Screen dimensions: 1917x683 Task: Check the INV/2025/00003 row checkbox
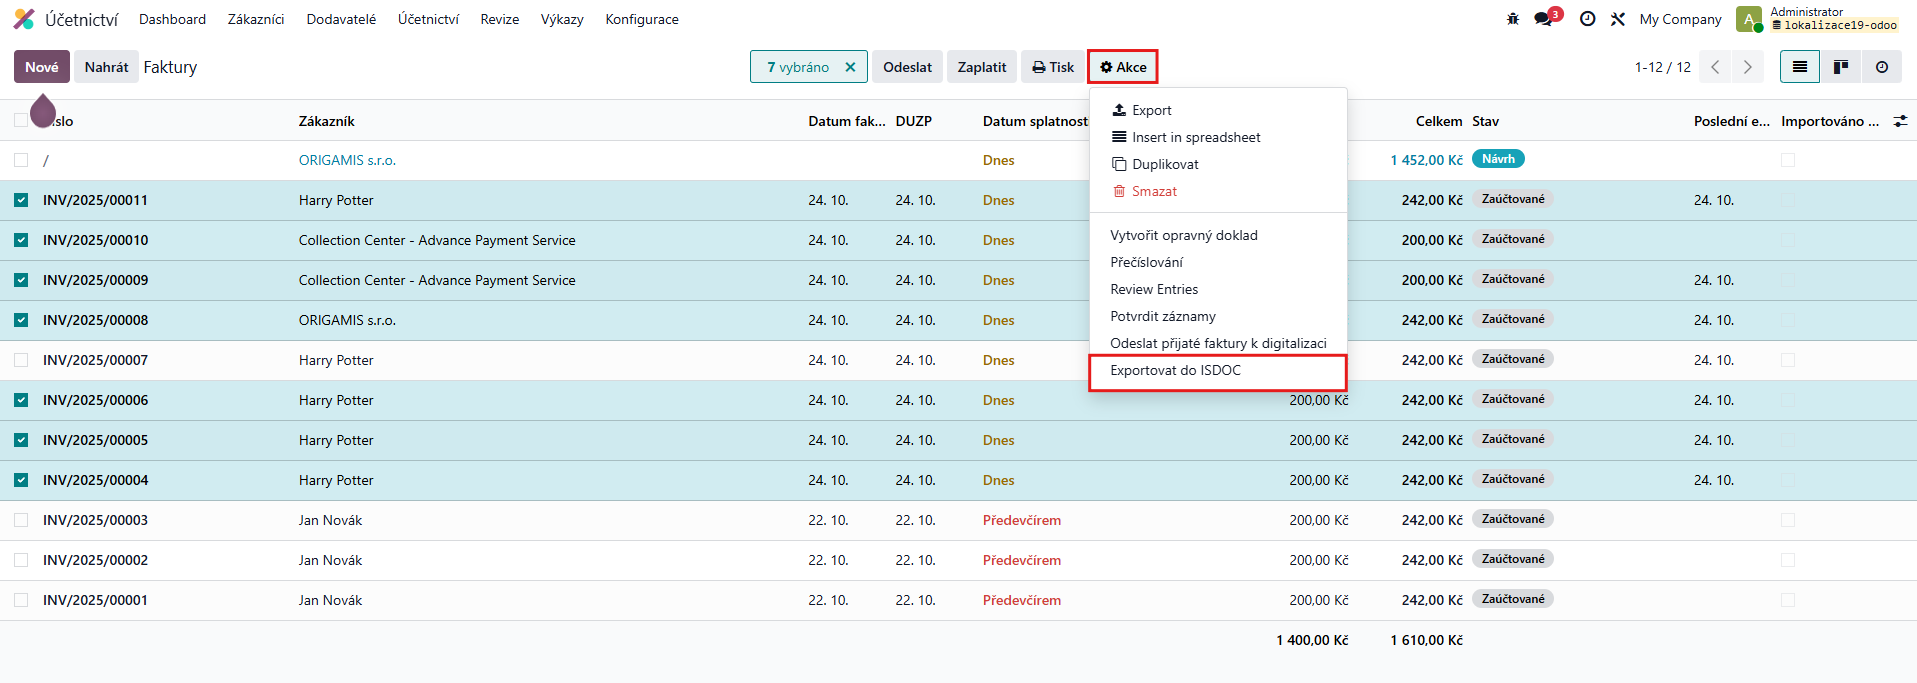point(21,520)
